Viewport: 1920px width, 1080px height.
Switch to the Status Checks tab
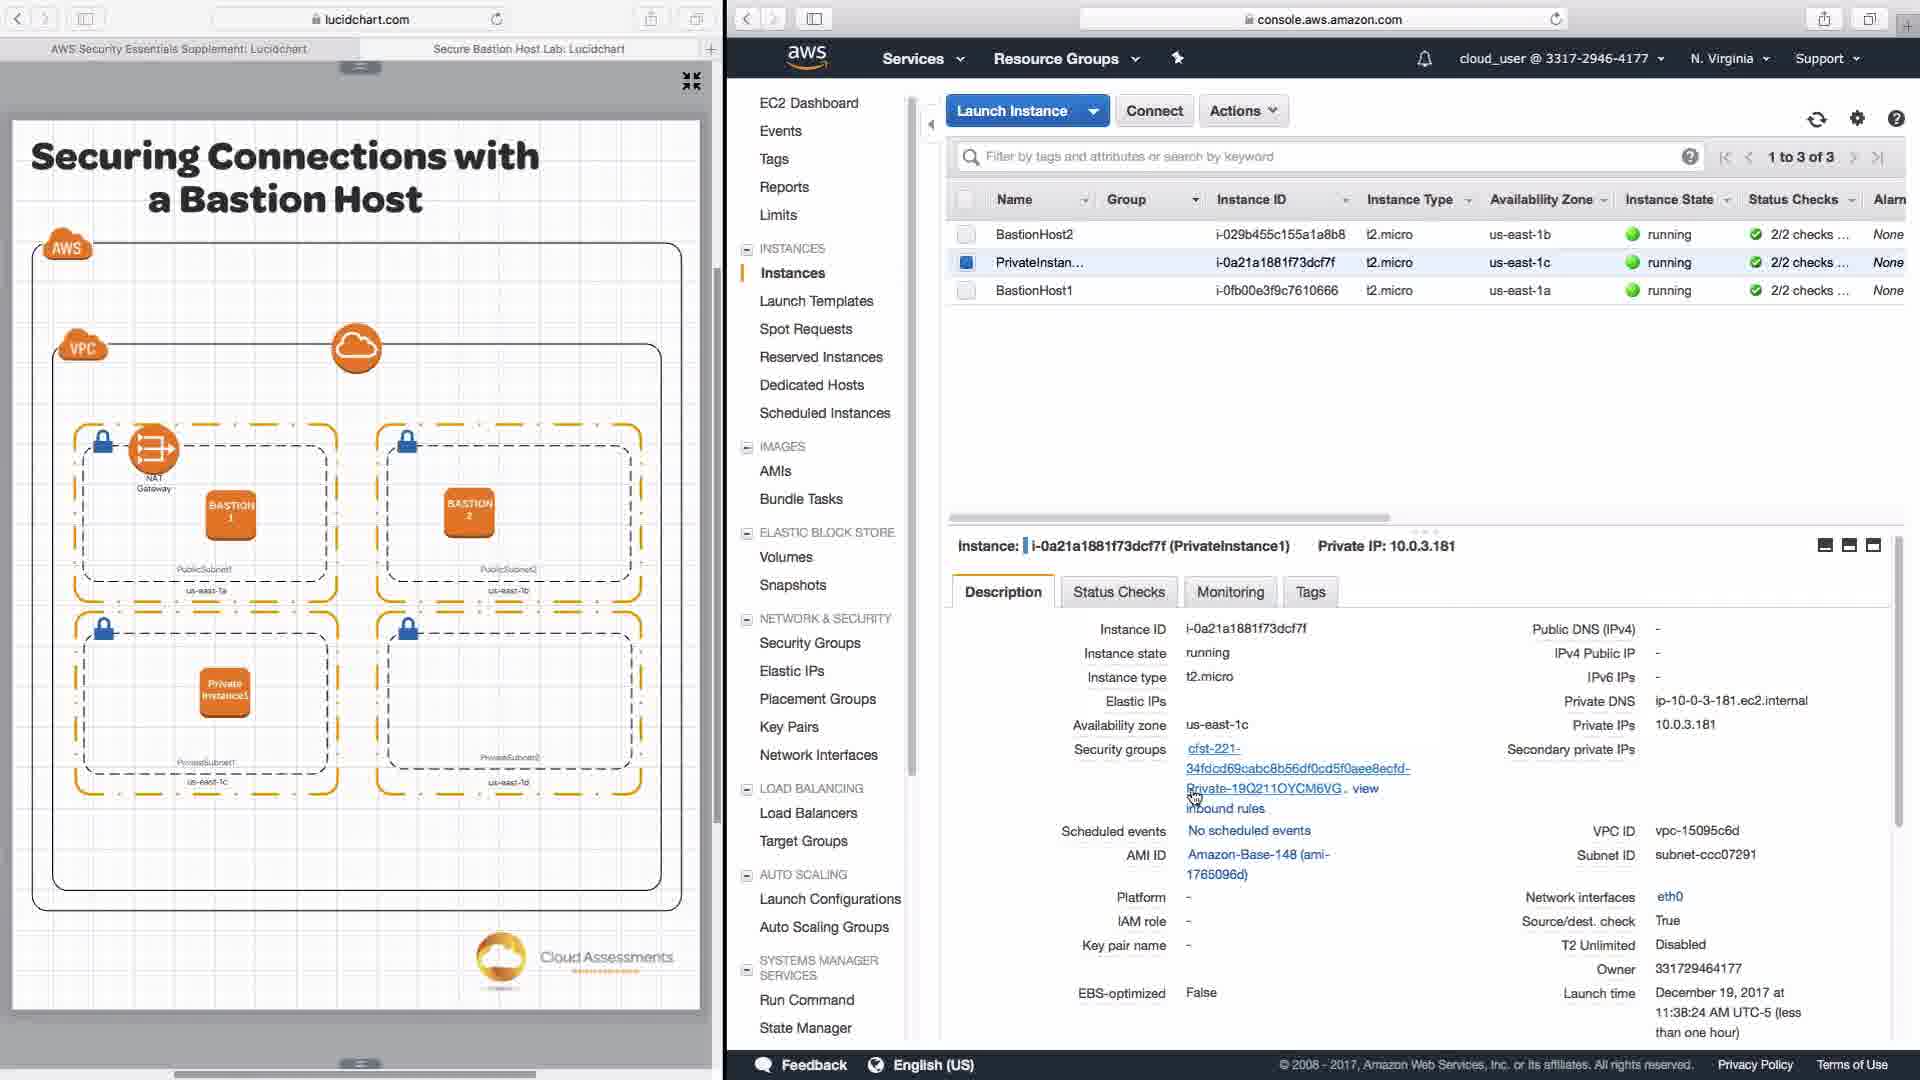coord(1118,592)
